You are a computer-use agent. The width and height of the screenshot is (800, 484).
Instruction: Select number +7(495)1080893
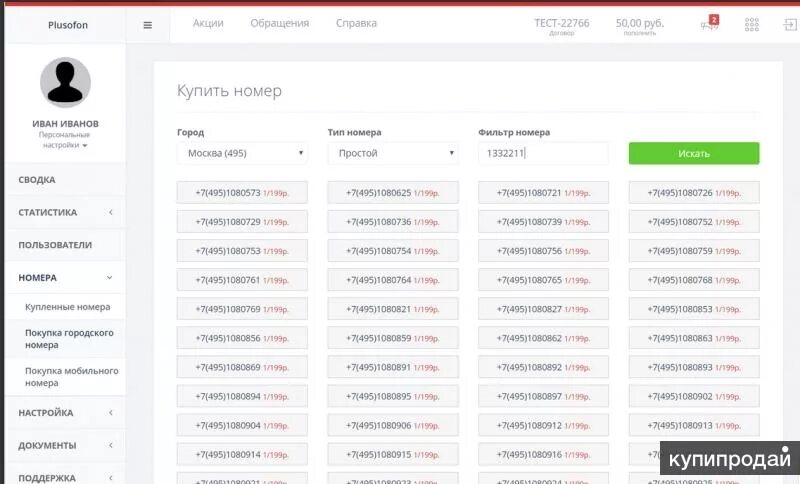(x=694, y=367)
